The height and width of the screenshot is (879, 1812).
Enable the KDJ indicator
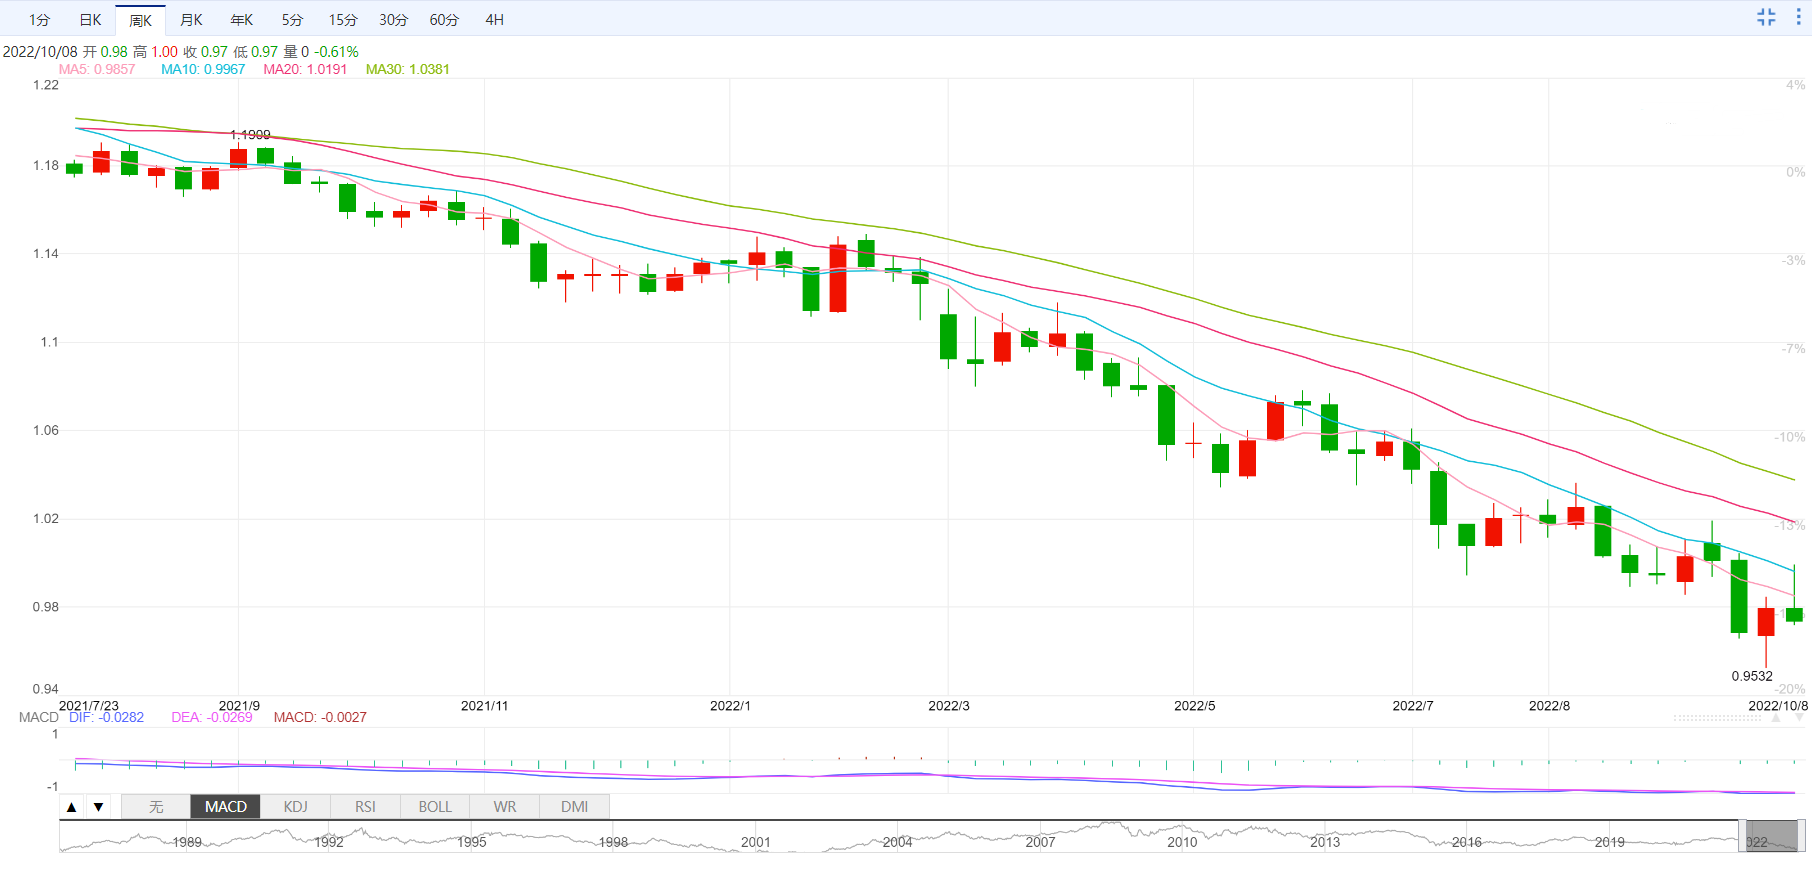tap(295, 807)
